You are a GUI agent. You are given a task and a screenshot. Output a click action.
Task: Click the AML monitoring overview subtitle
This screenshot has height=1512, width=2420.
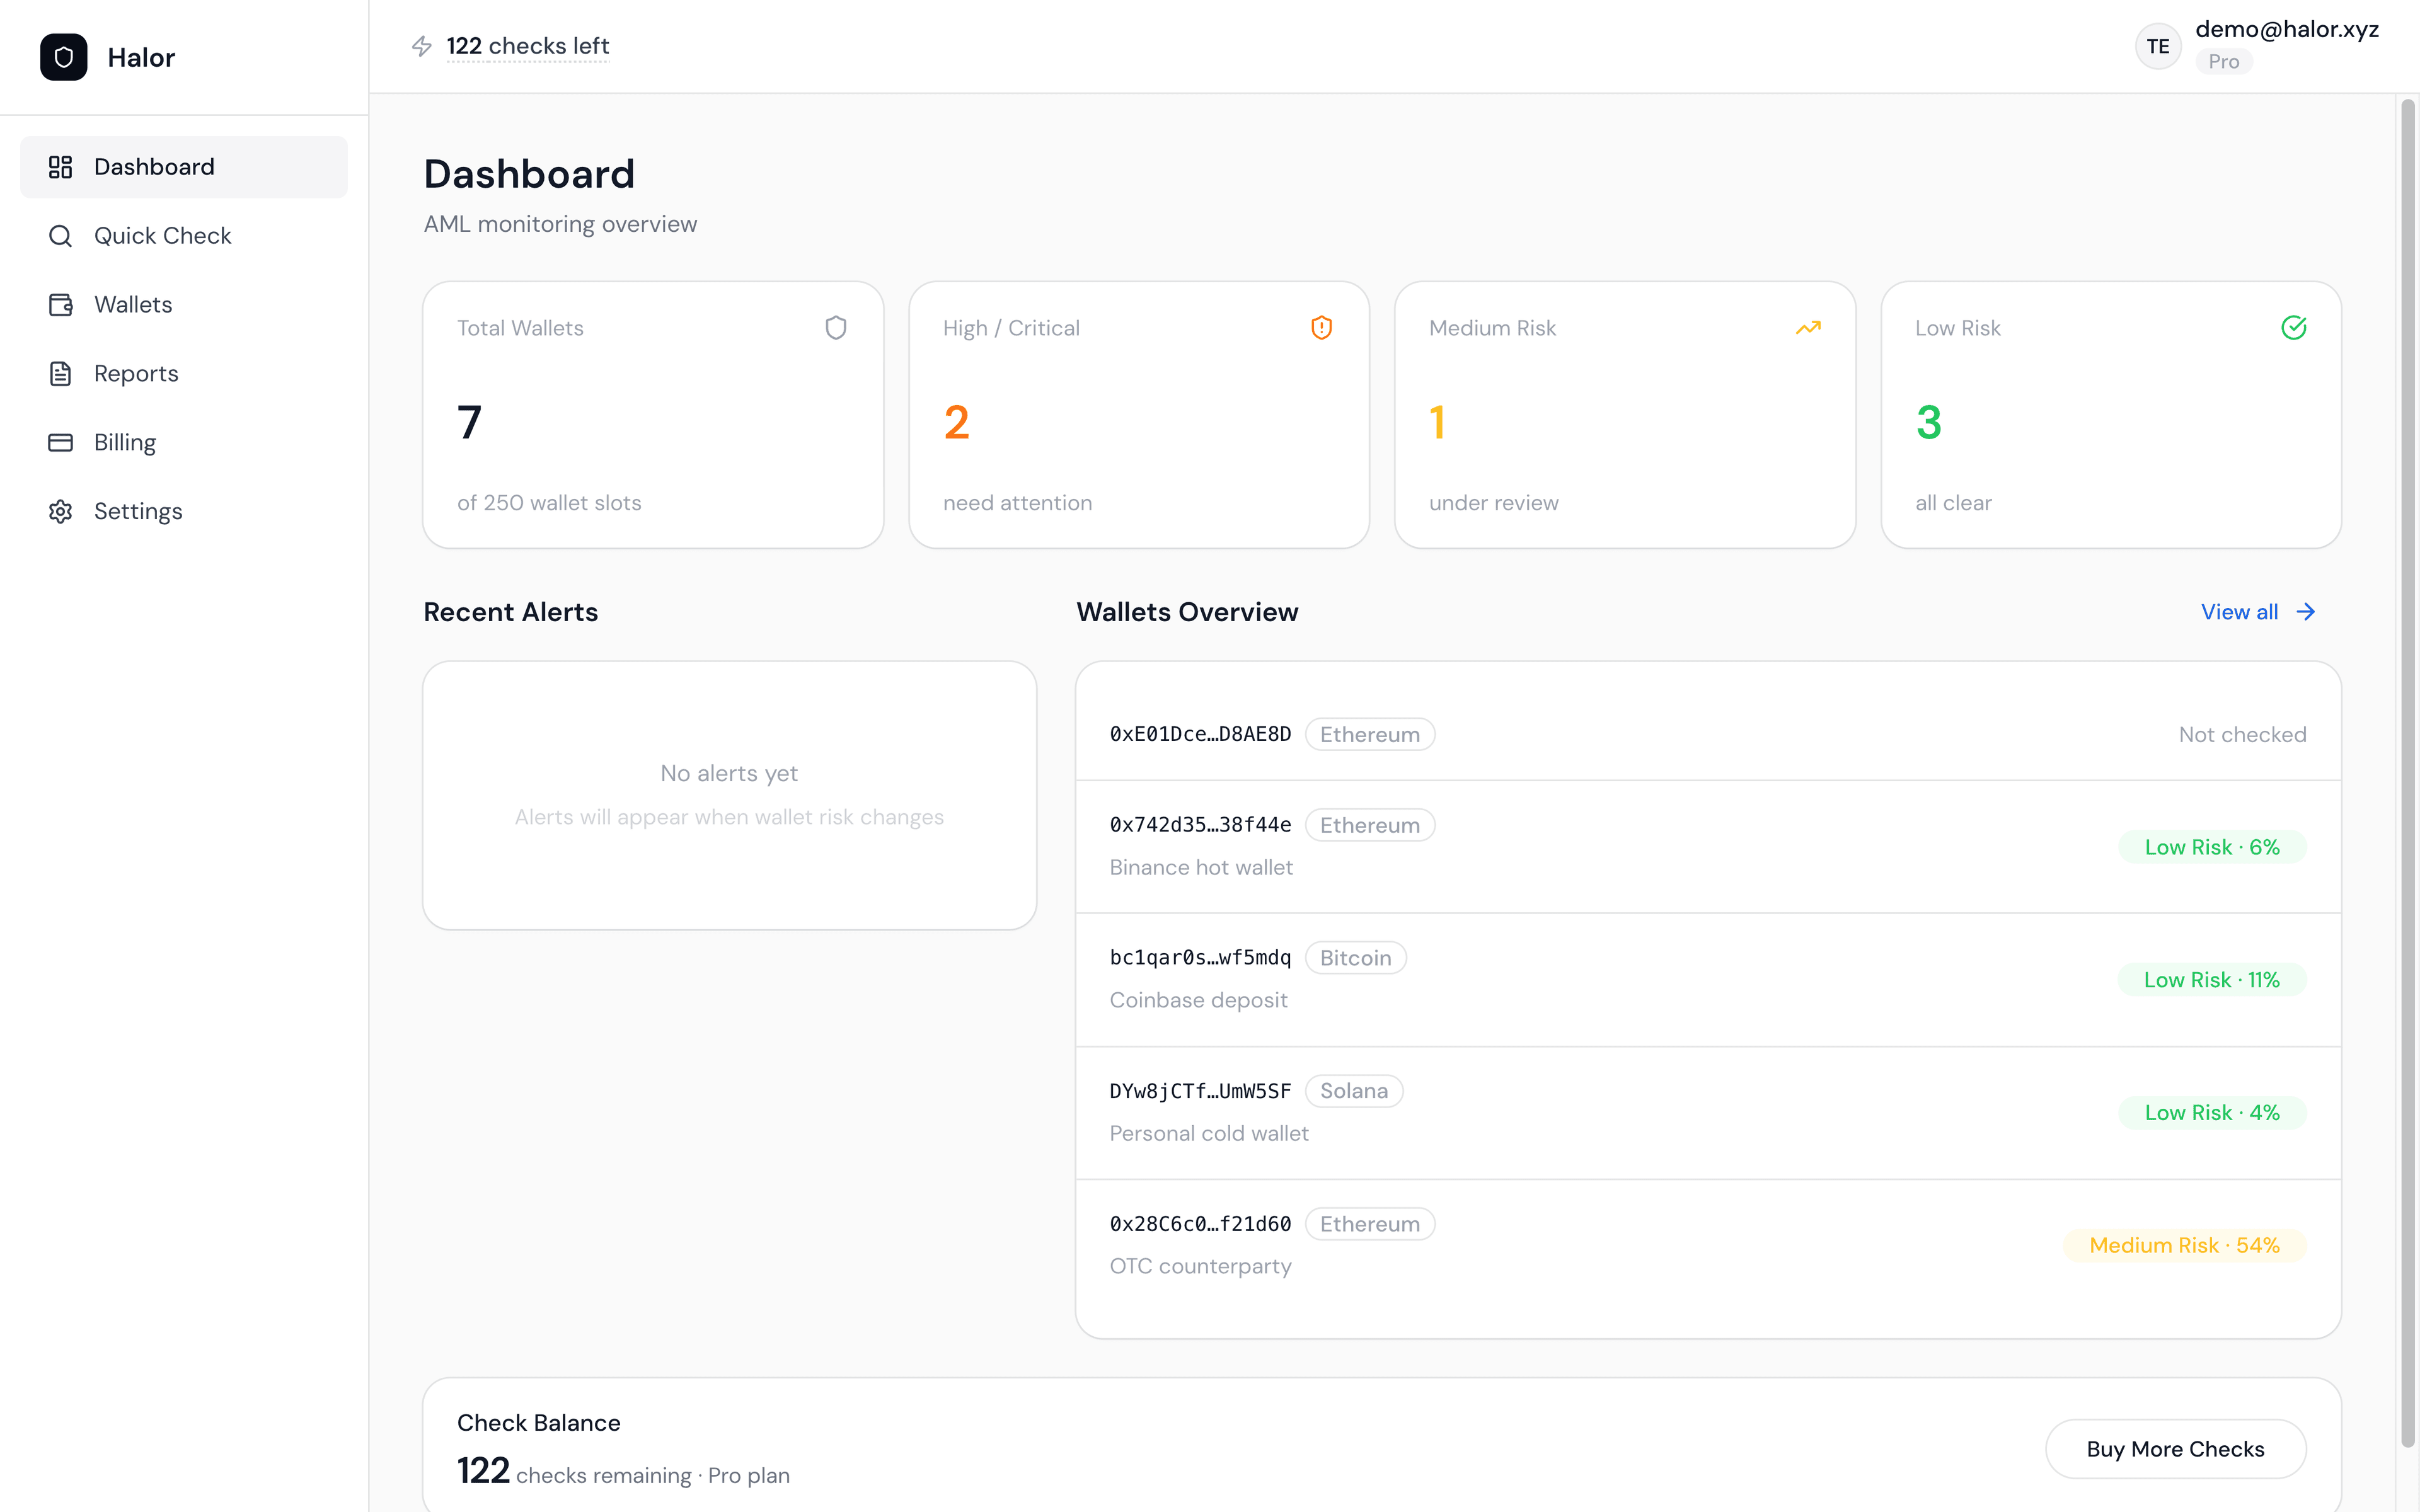pyautogui.click(x=560, y=224)
